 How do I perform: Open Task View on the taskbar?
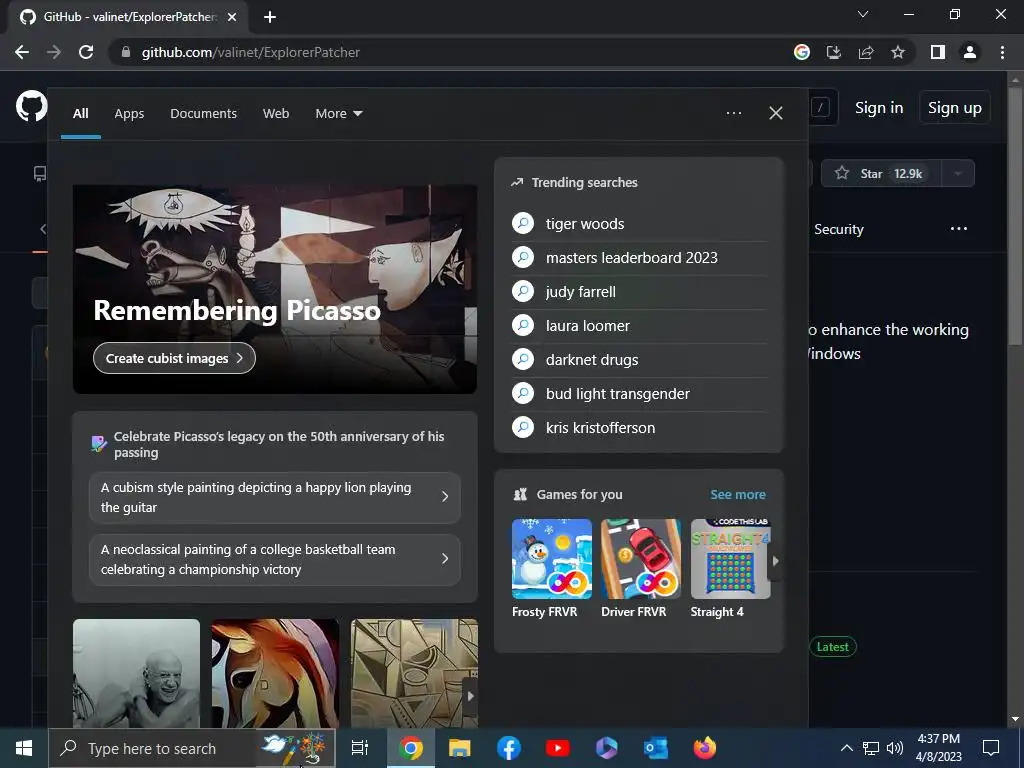(x=360, y=748)
